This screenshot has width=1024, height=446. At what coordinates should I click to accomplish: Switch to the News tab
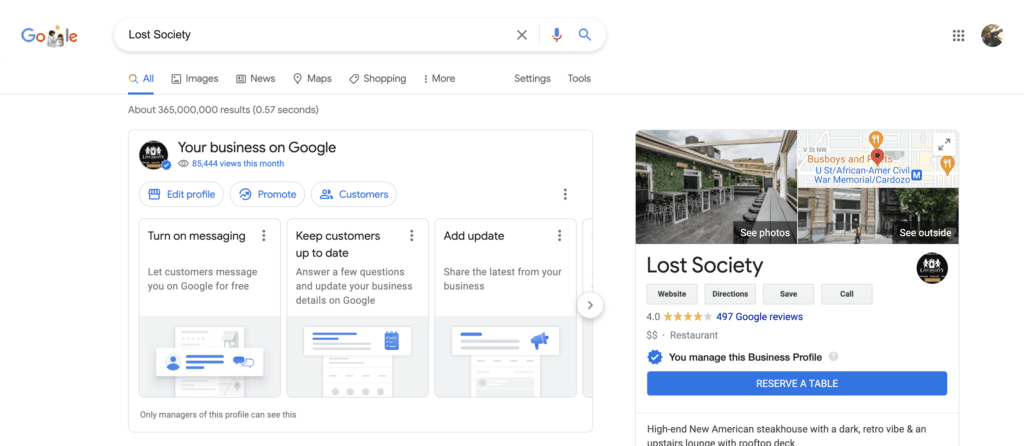(256, 79)
